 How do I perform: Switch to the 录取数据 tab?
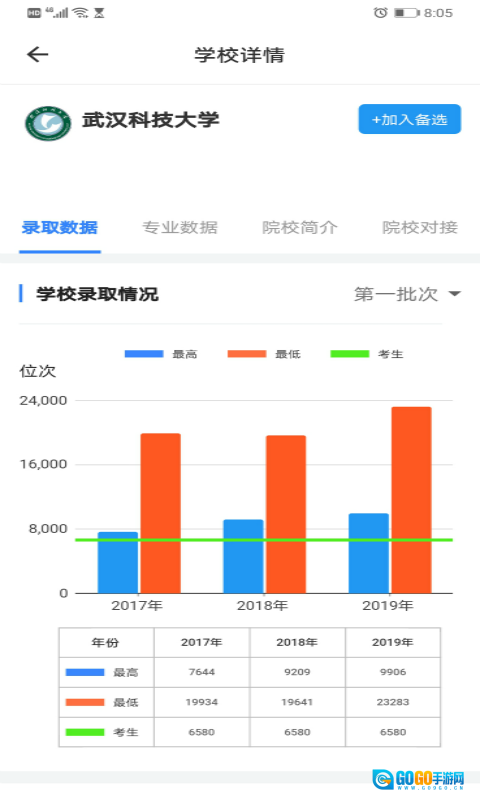point(60,228)
